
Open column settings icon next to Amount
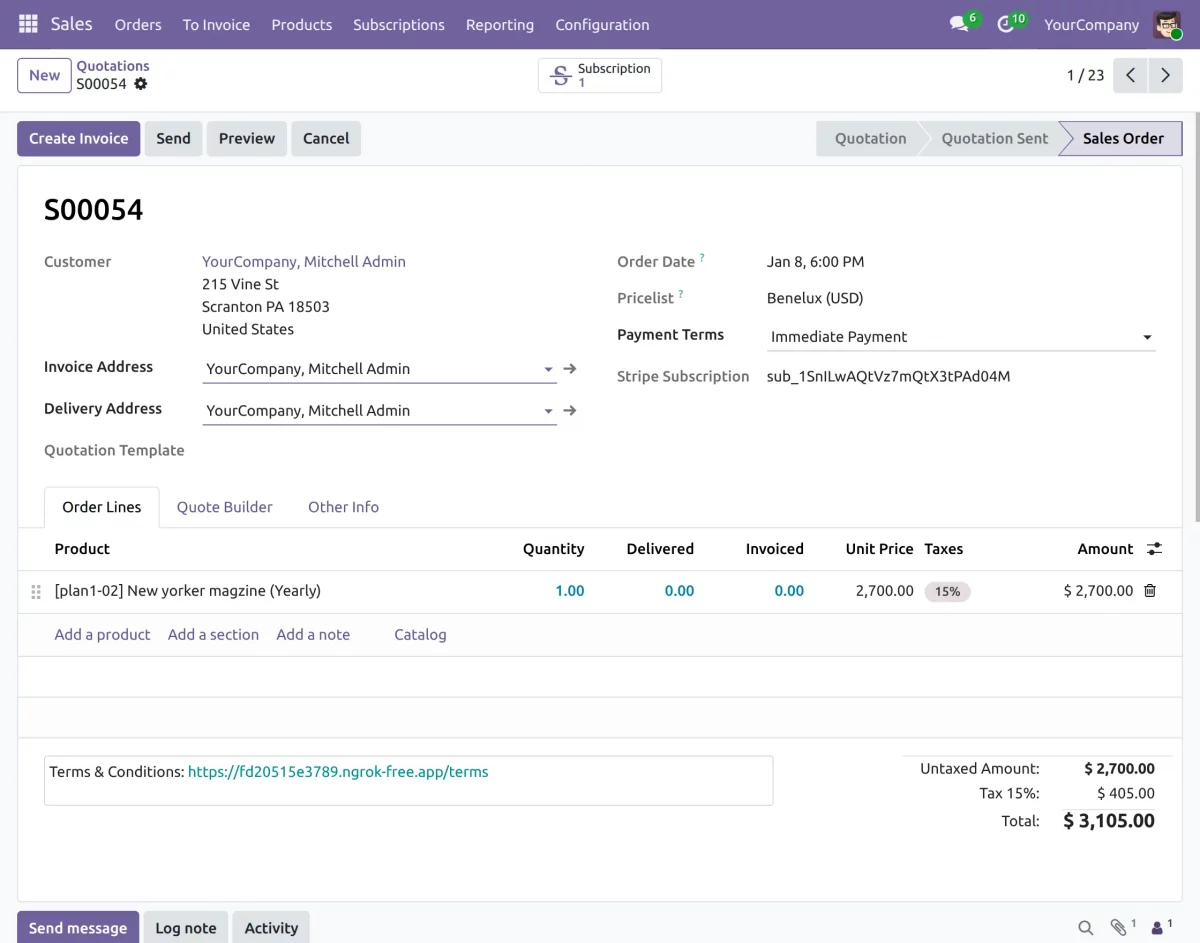[x=1154, y=549]
